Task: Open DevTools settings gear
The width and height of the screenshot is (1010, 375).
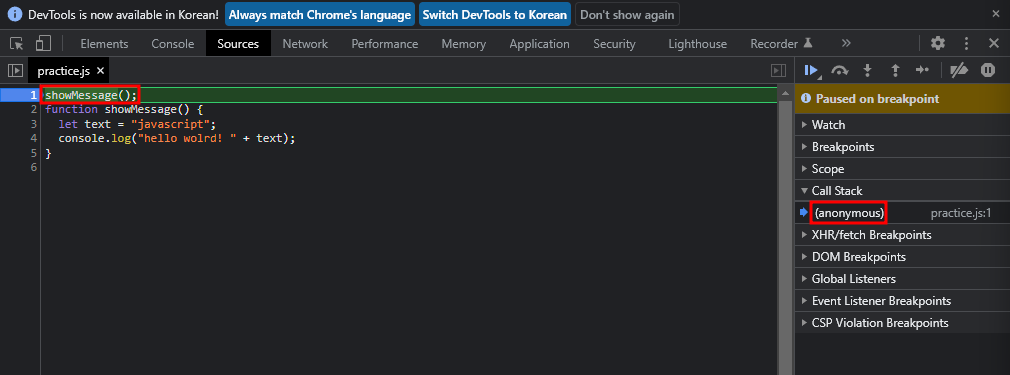Action: [938, 43]
